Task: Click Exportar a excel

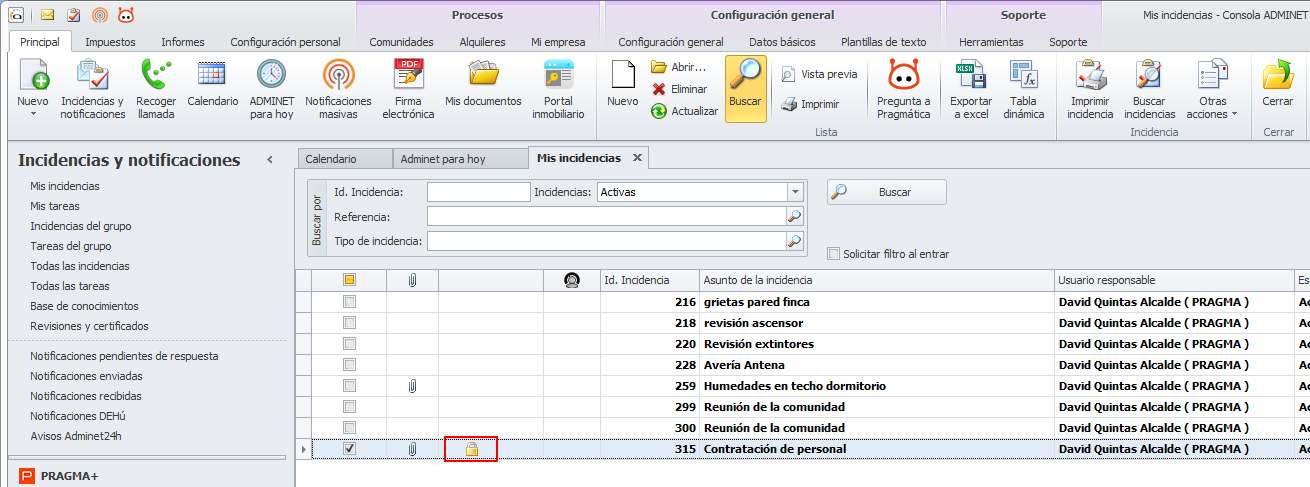Action: pos(970,89)
